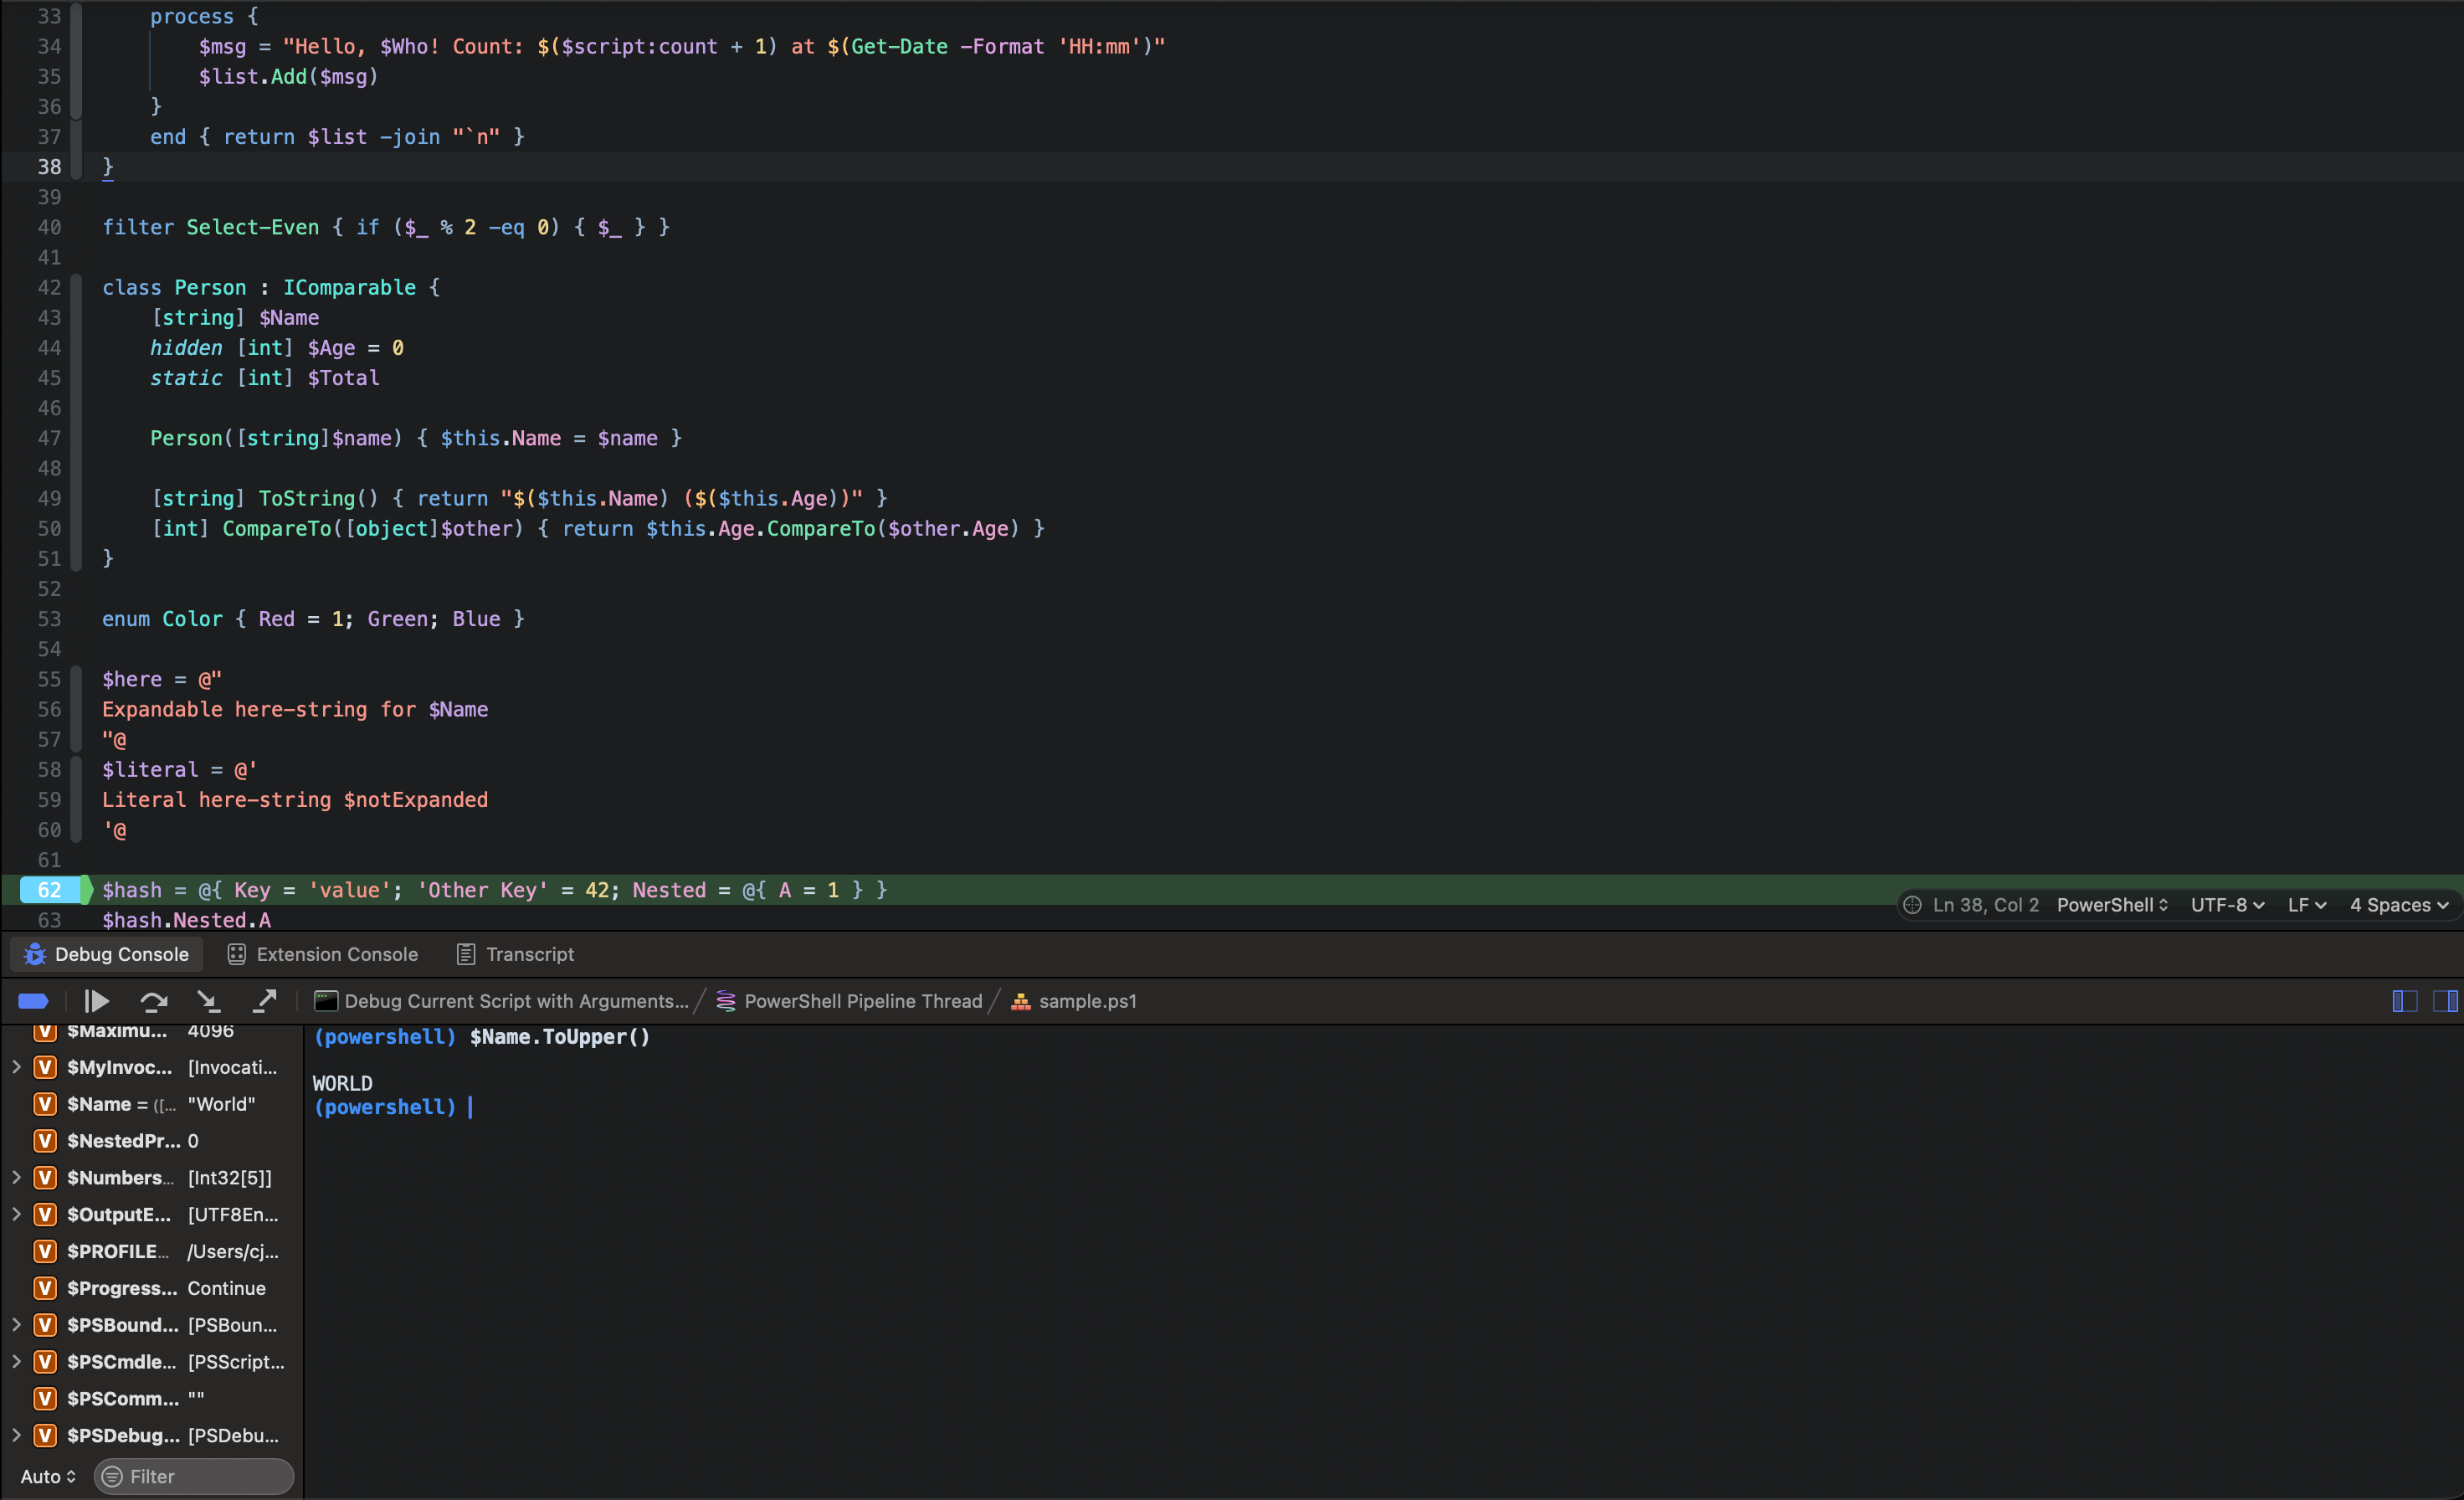Viewport: 2464px width, 1500px height.
Task: Open Debug Current Script with Arguments task
Action: click(501, 1001)
